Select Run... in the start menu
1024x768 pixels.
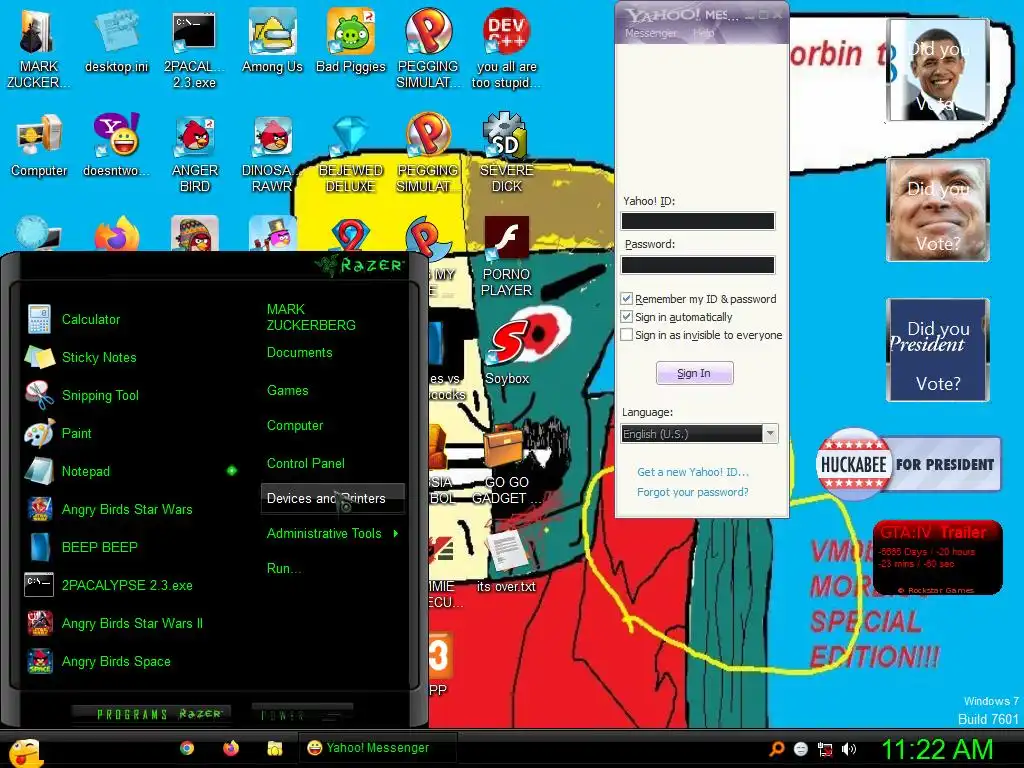coord(283,568)
